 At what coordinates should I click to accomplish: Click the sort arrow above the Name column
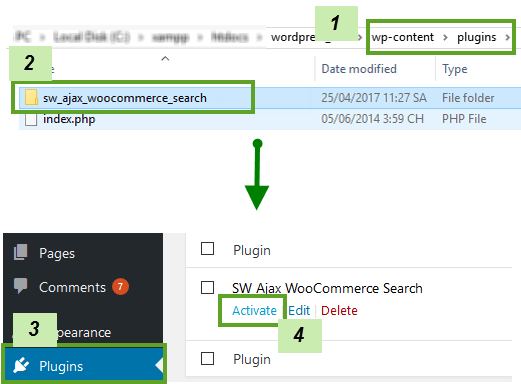coord(165,59)
